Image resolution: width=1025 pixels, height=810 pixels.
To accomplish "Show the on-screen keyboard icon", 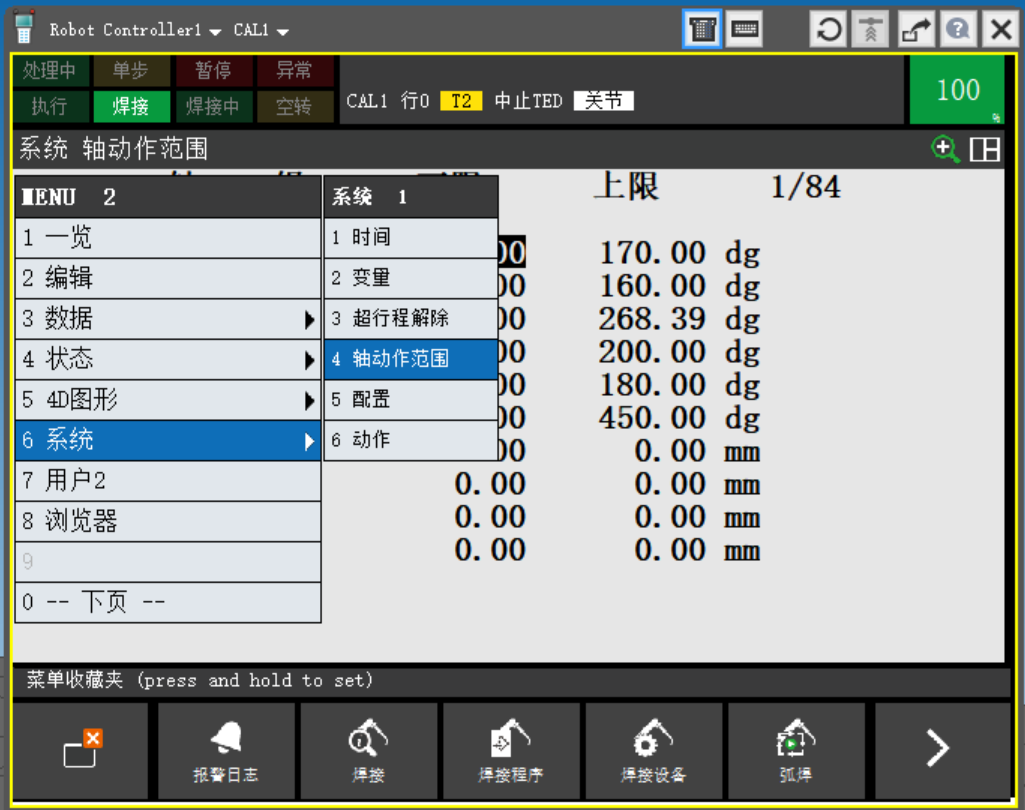I will [745, 29].
